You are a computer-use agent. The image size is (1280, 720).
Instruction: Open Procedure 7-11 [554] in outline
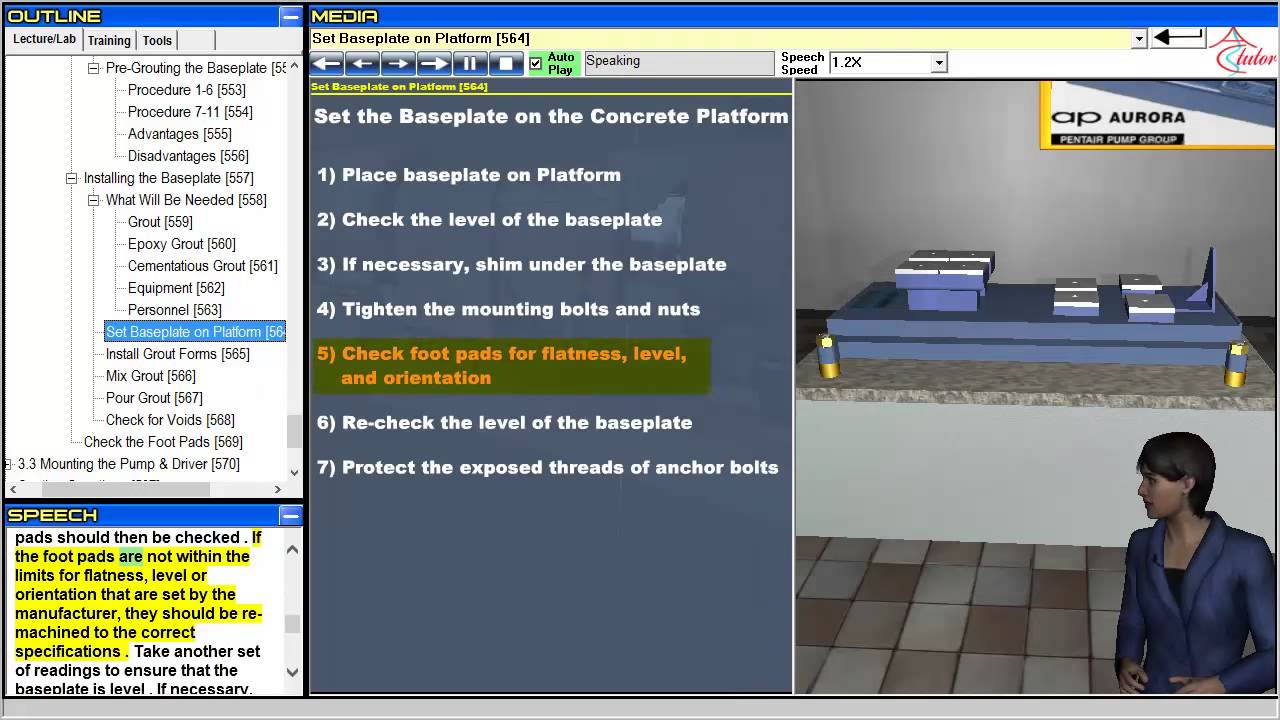(190, 112)
